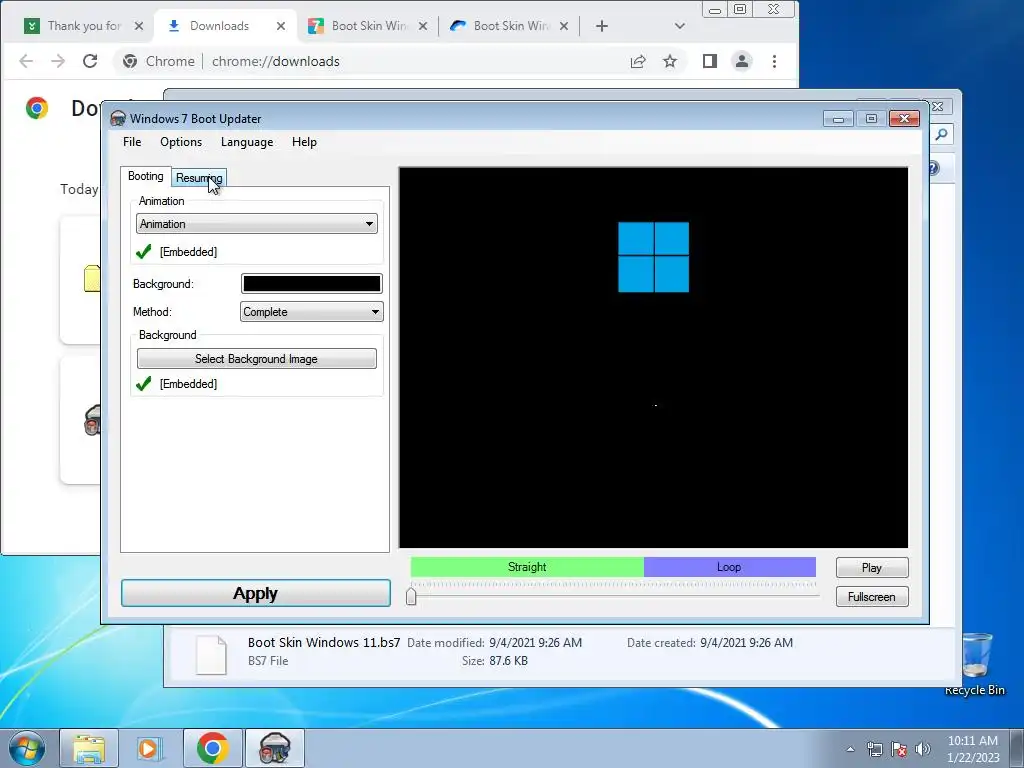This screenshot has height=768, width=1024.
Task: Click the share page icon in Chrome
Action: (638, 61)
